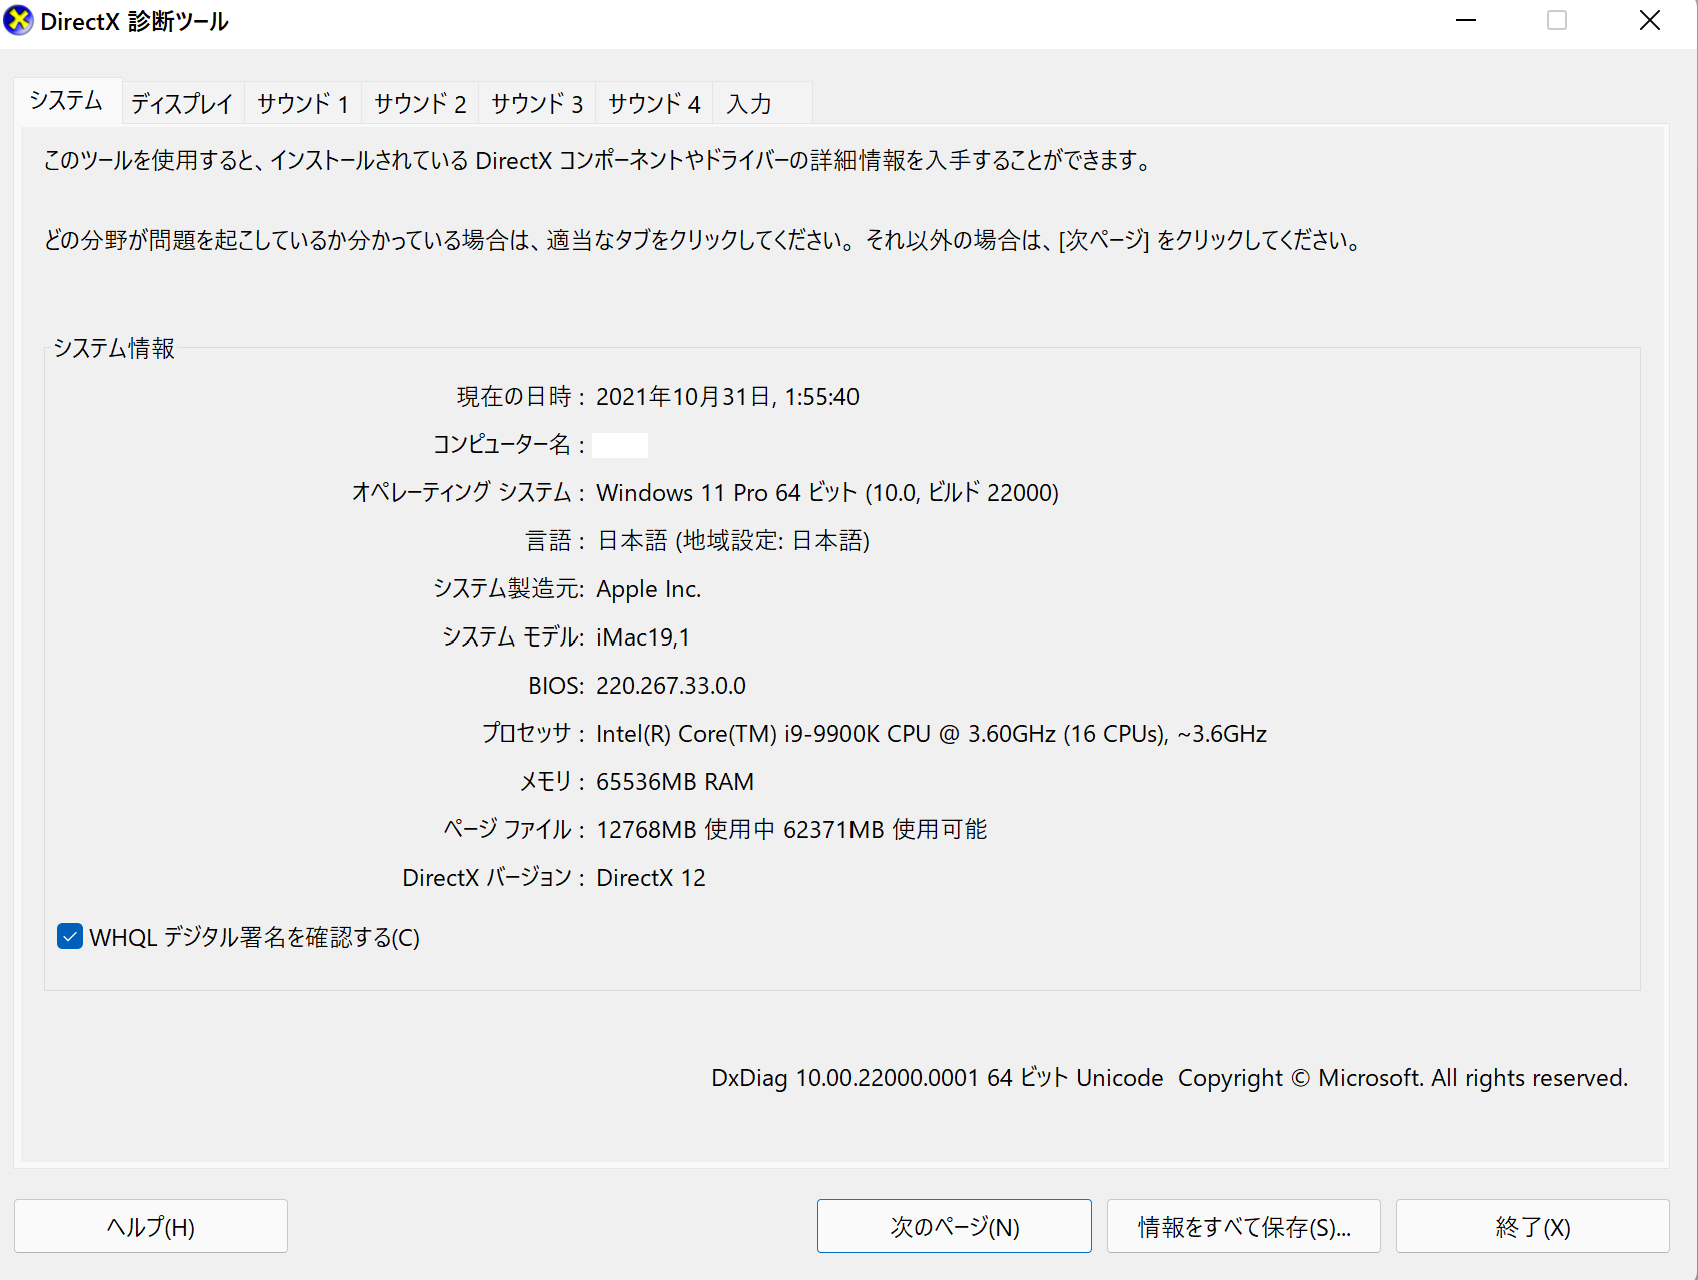This screenshot has width=1698, height=1280.
Task: Select the date value 2021年10月31日, 1:55:40
Action: point(728,397)
